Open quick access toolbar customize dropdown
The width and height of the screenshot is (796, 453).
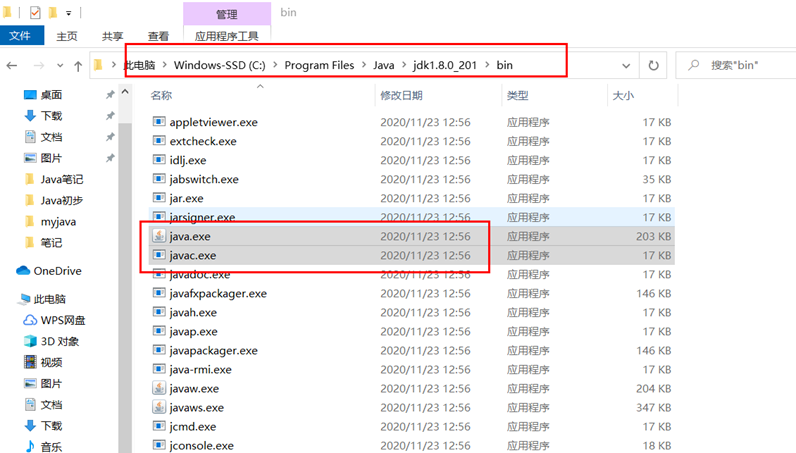click(68, 13)
